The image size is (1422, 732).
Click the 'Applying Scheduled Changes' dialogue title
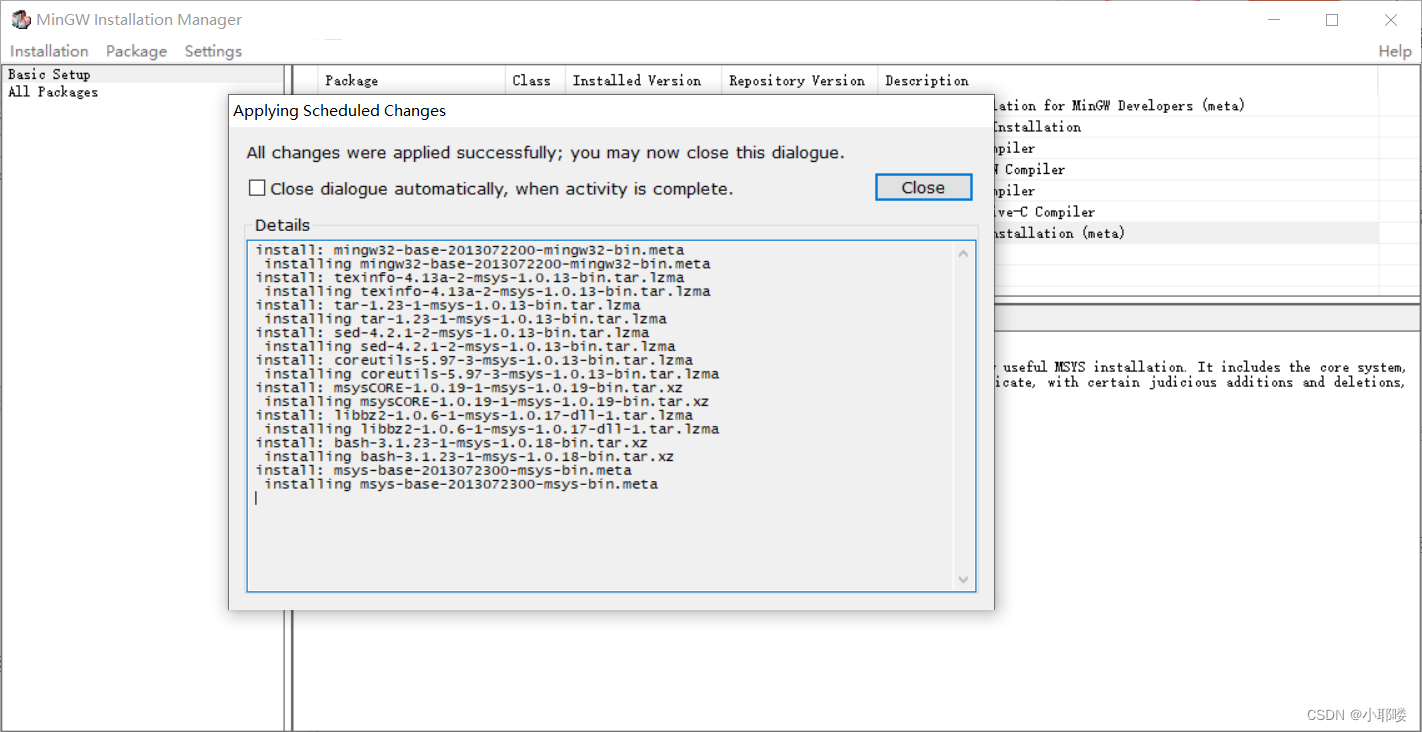(340, 111)
